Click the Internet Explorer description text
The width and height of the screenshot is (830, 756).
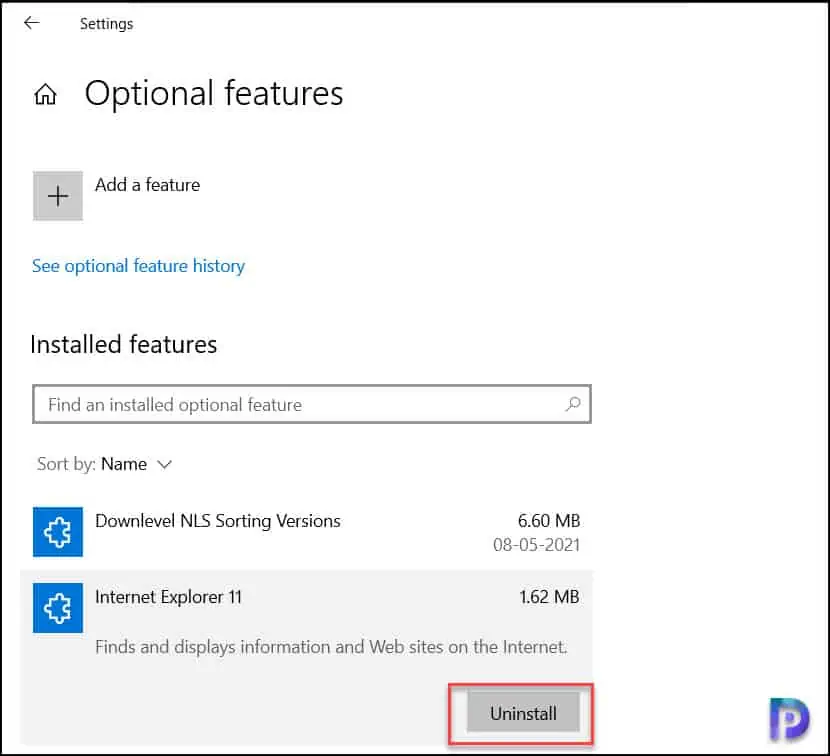(x=331, y=647)
